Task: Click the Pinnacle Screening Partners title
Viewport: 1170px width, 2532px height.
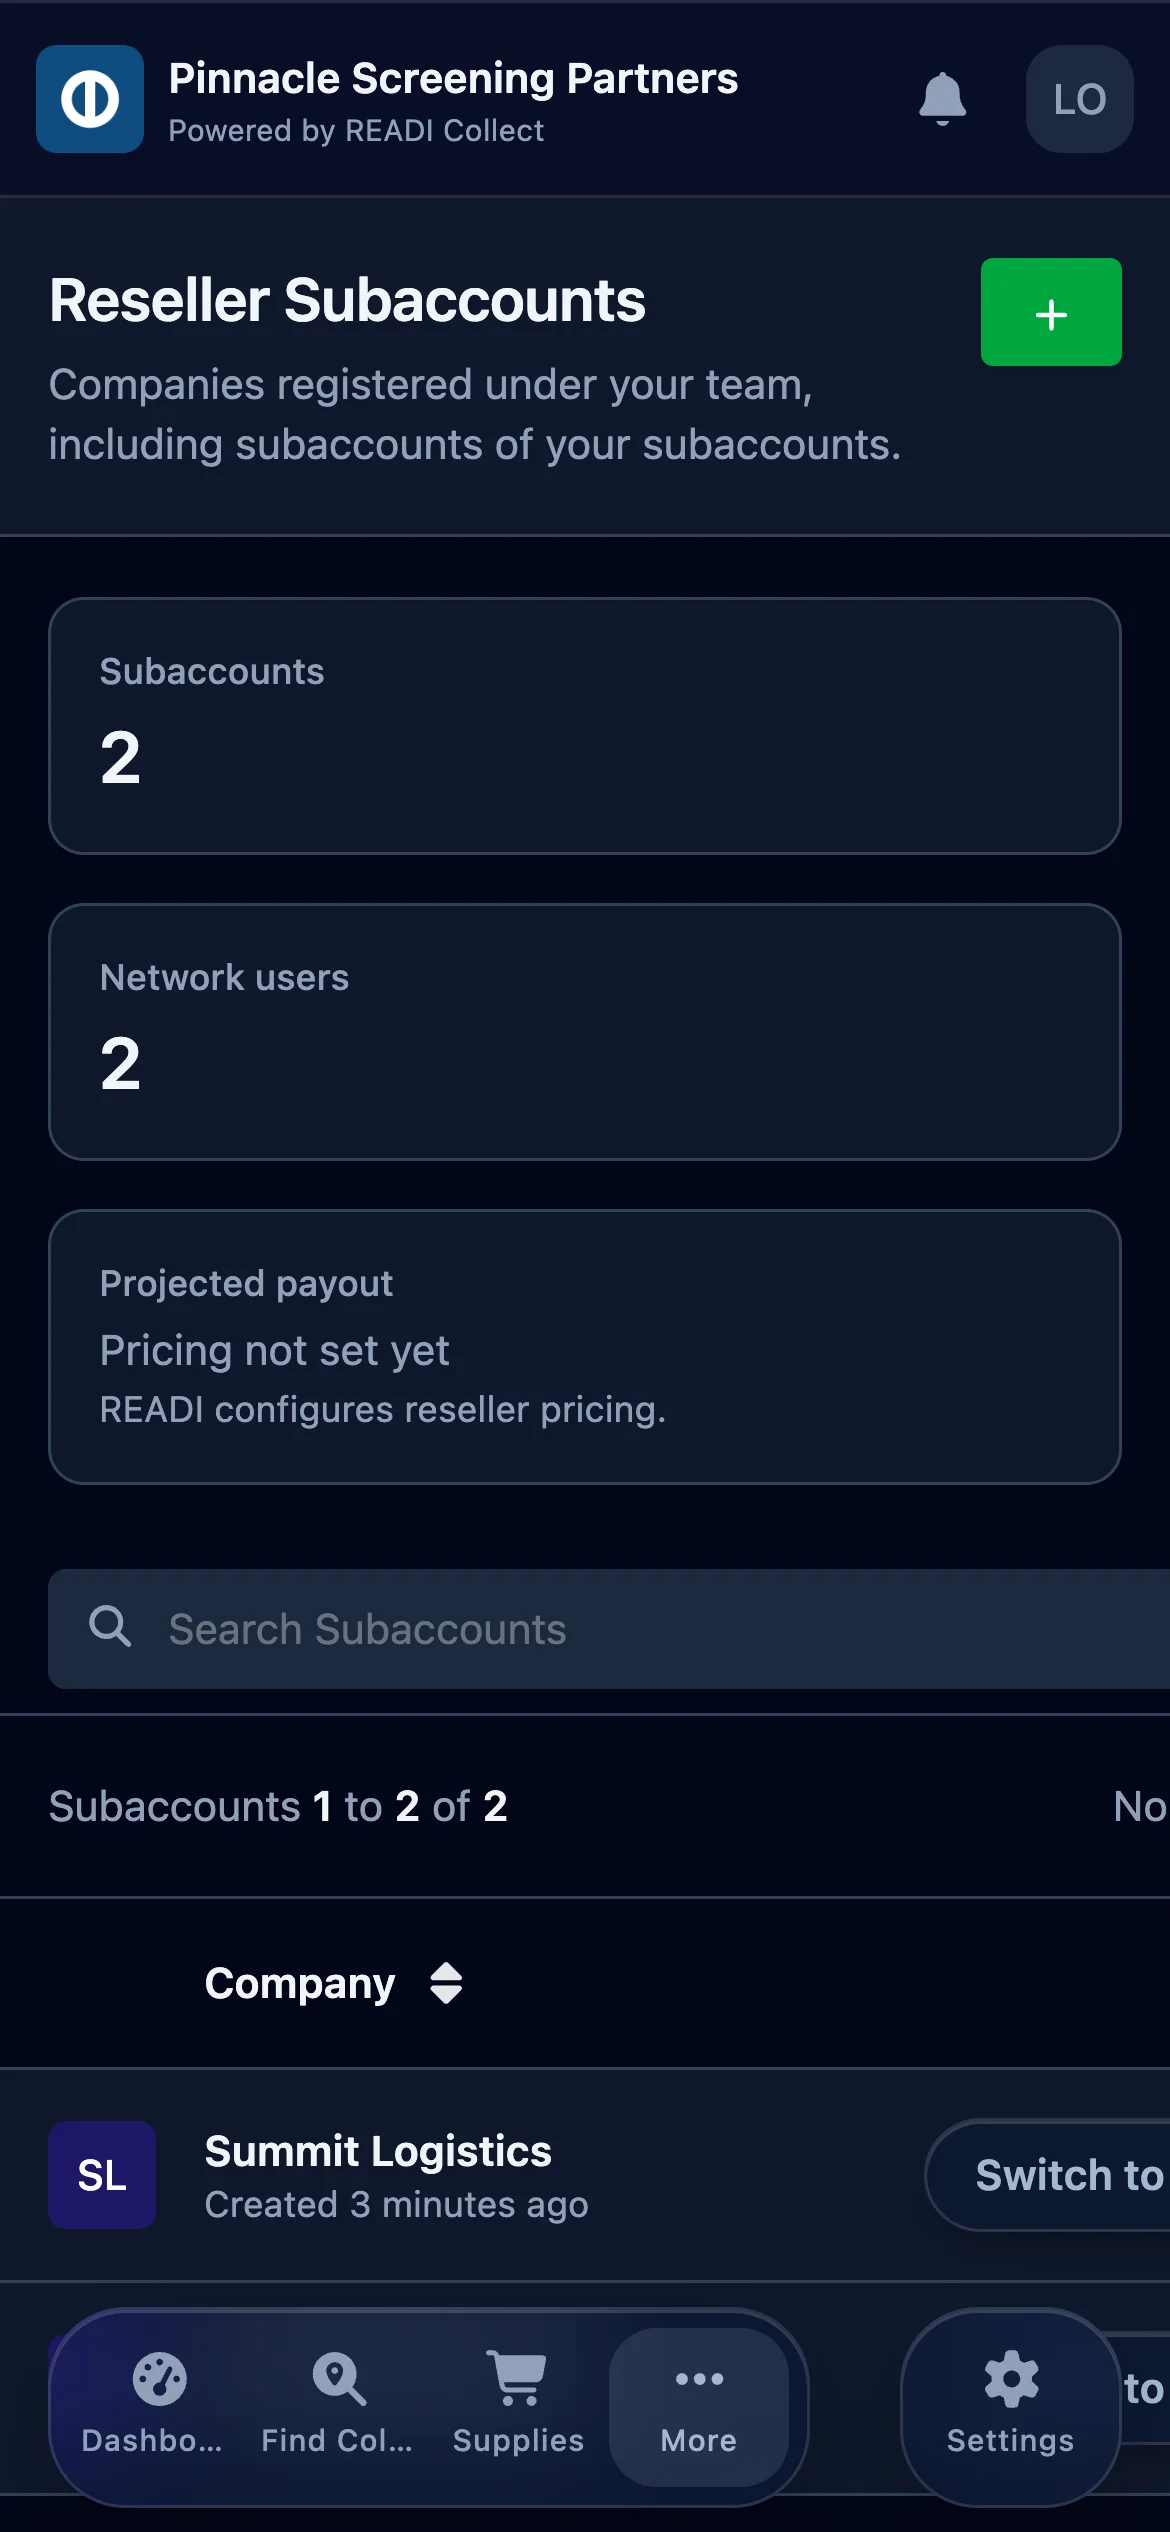Action: [x=453, y=78]
